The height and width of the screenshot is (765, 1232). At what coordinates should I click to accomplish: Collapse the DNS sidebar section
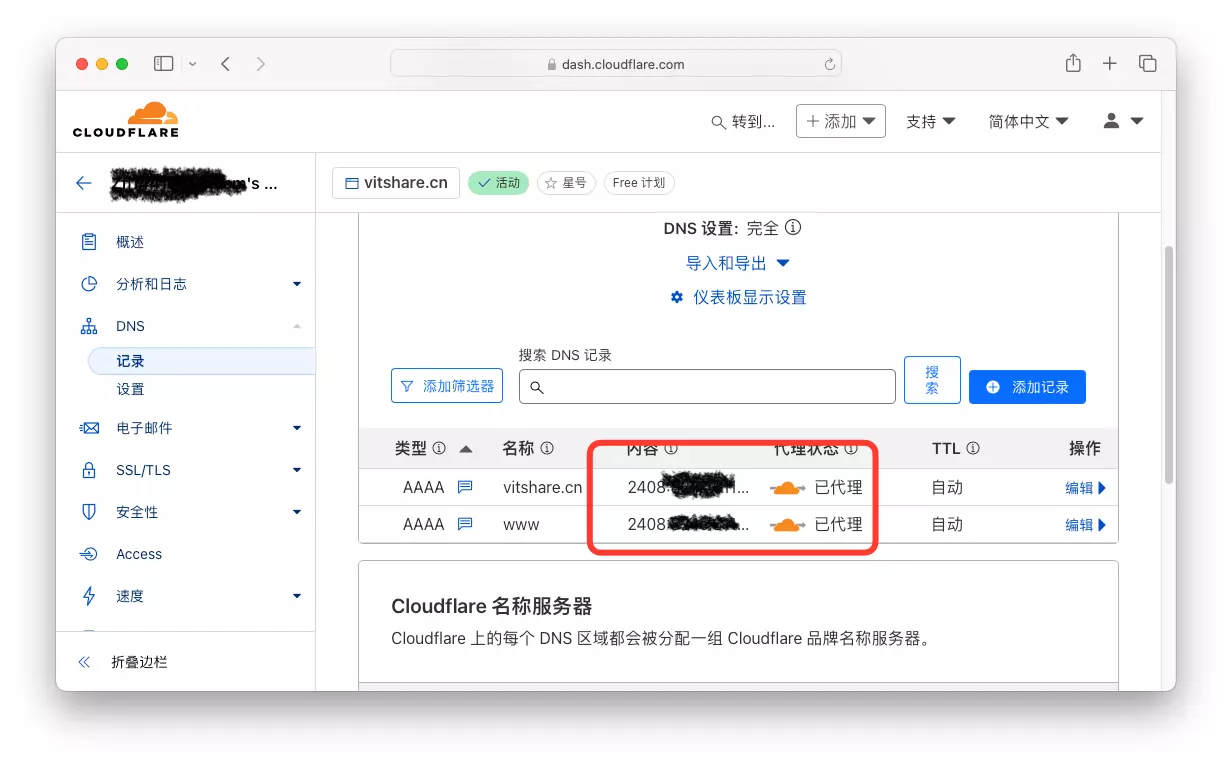point(297,326)
